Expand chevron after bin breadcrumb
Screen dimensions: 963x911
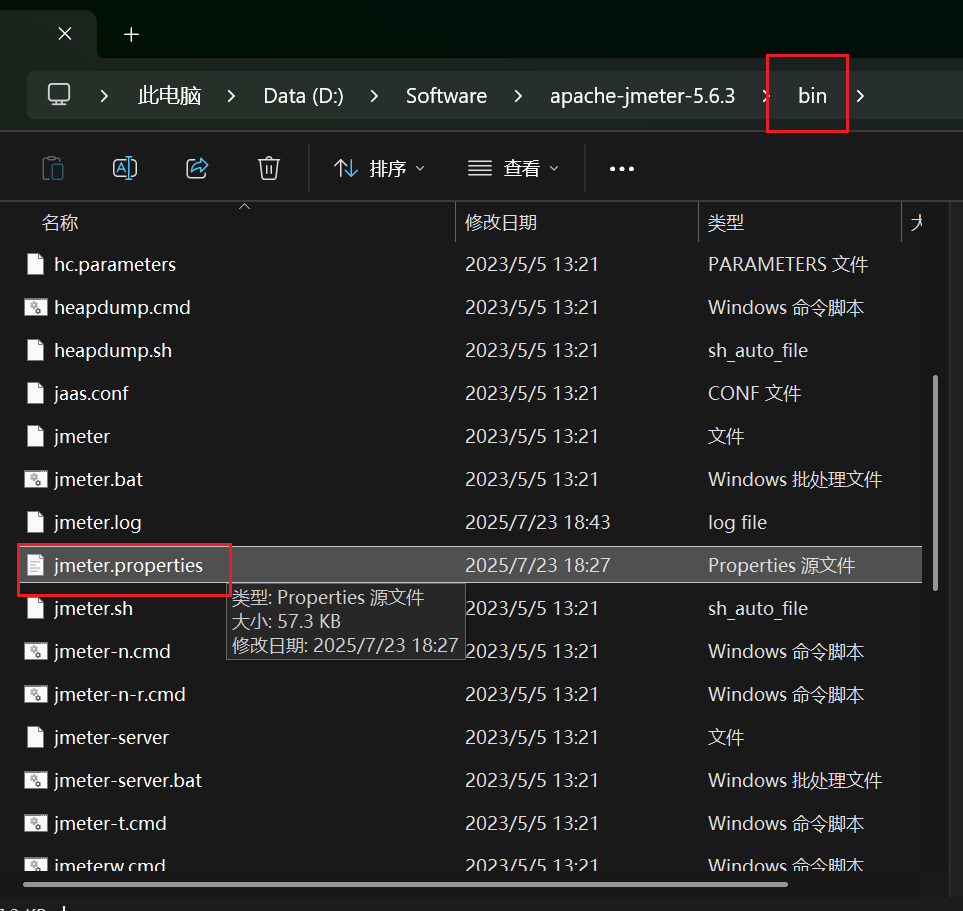pyautogui.click(x=860, y=96)
